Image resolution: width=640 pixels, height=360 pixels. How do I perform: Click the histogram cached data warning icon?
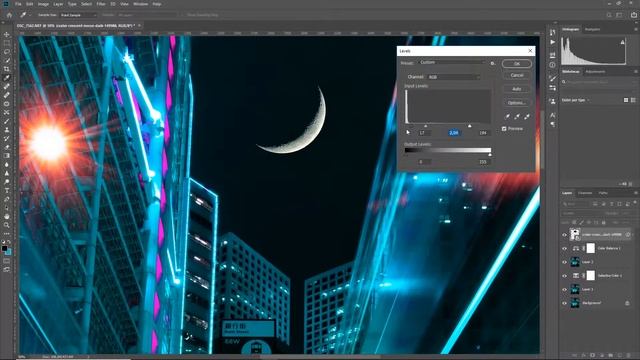pos(622,42)
